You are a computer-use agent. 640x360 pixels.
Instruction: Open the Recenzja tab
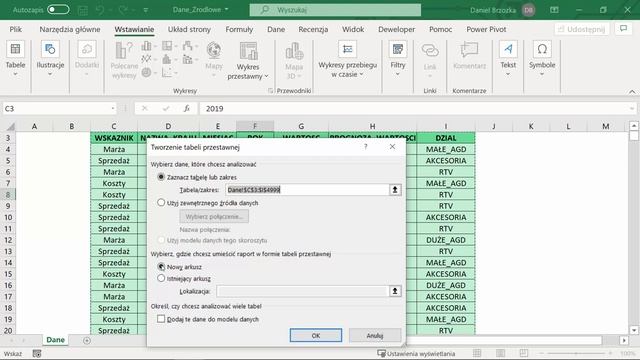pyautogui.click(x=313, y=29)
